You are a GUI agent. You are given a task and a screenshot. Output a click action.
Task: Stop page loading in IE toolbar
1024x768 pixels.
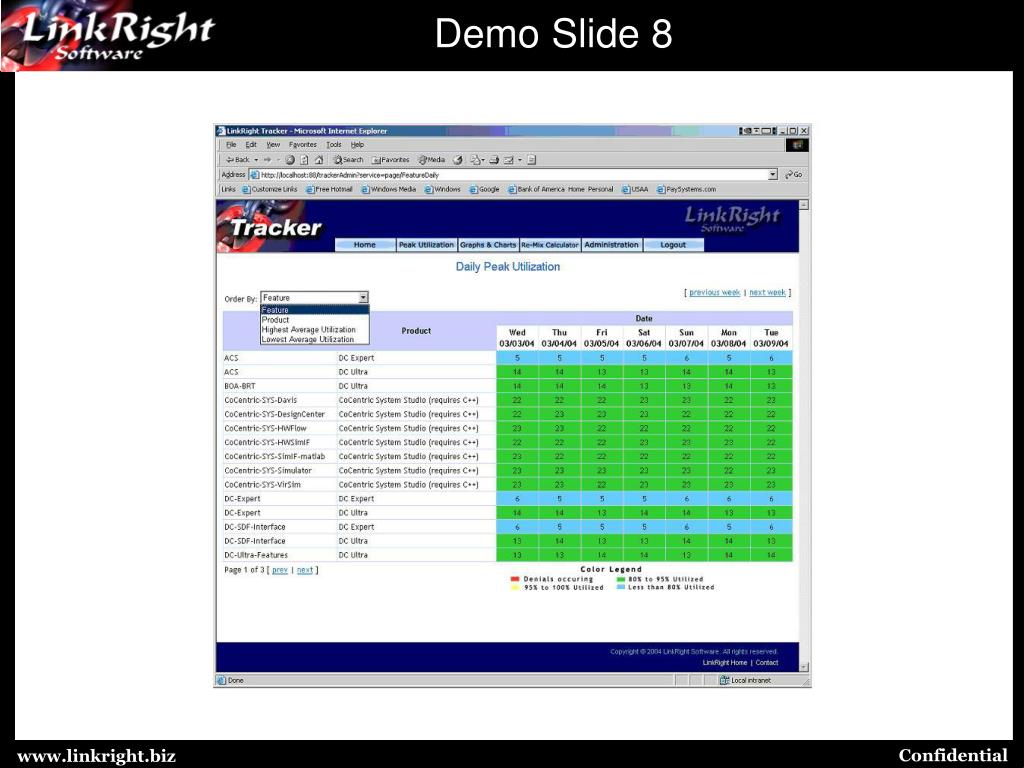(290, 160)
